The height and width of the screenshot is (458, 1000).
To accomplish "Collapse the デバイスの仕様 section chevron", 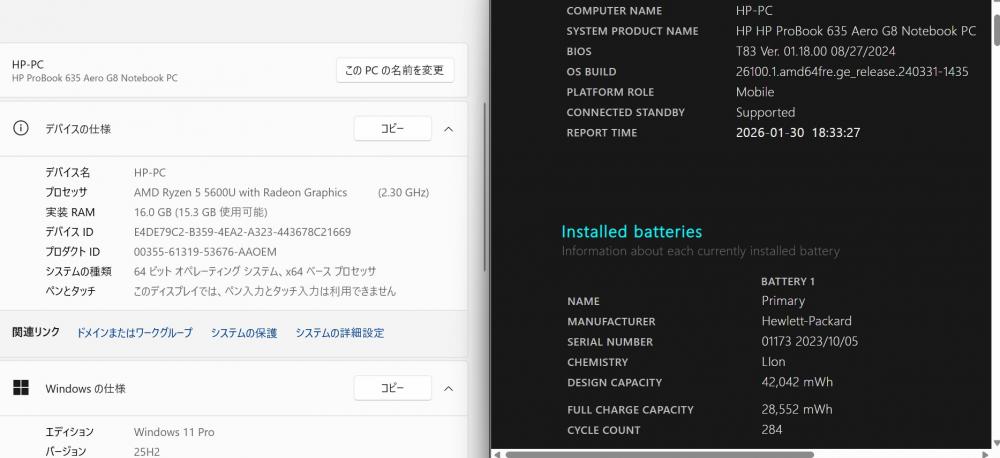I will (x=448, y=129).
